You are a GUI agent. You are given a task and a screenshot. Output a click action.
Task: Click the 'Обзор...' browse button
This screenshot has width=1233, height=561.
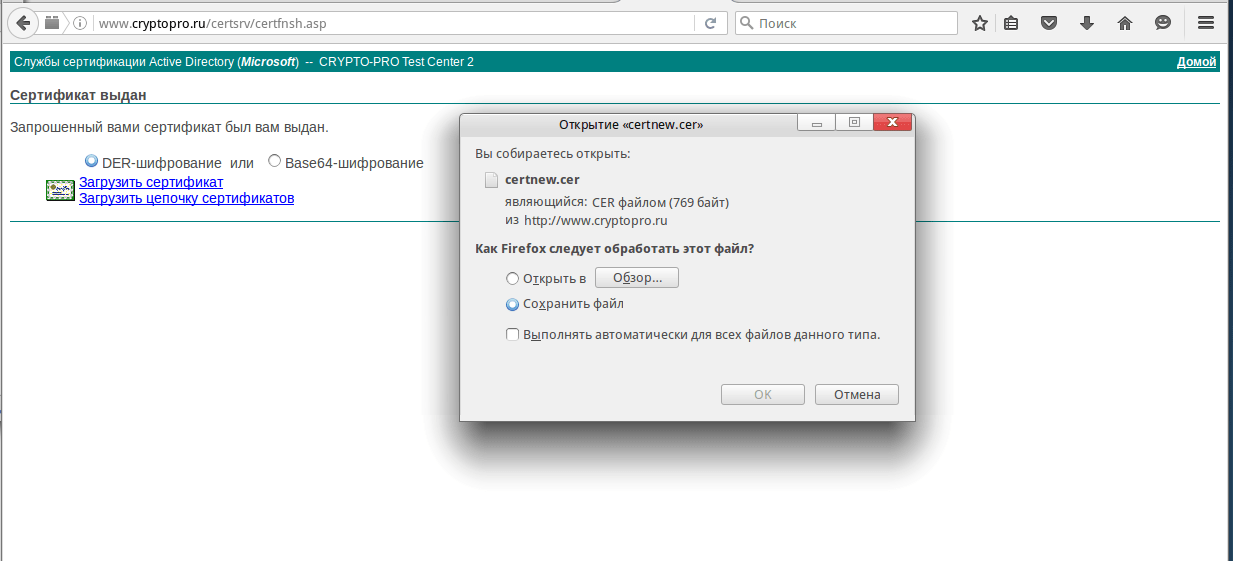point(636,278)
